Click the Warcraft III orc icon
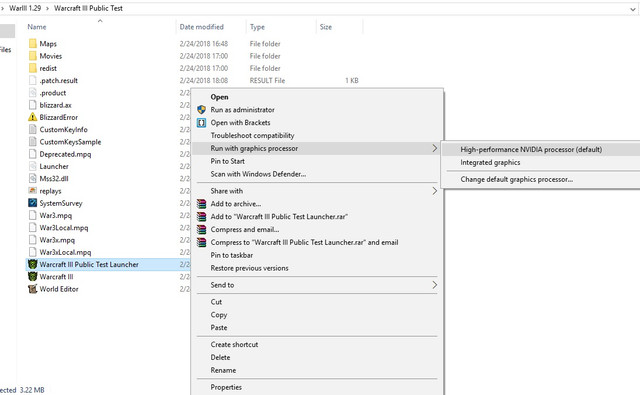The image size is (640, 395). [x=33, y=277]
